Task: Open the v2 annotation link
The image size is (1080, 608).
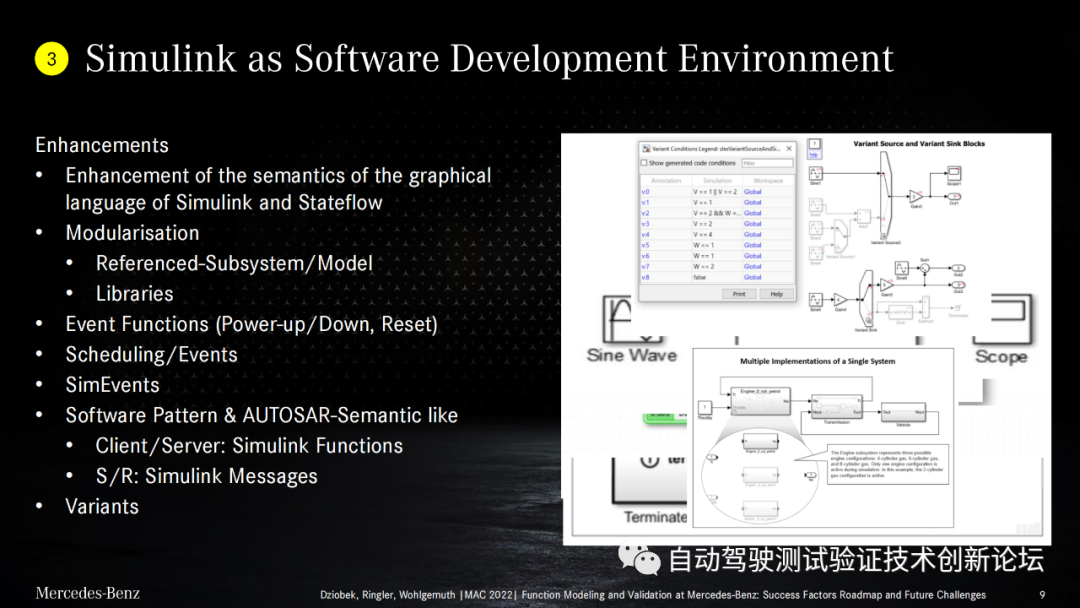Action: point(645,213)
